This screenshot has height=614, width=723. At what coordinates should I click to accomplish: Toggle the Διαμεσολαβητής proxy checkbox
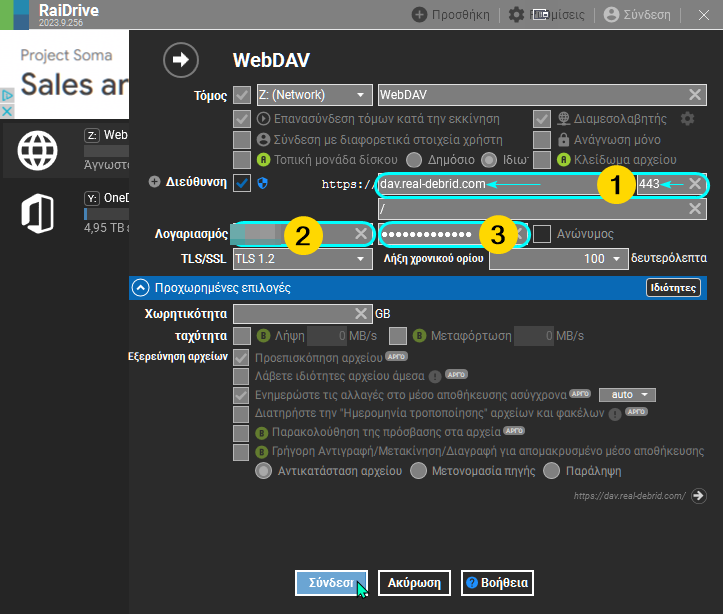(x=542, y=119)
